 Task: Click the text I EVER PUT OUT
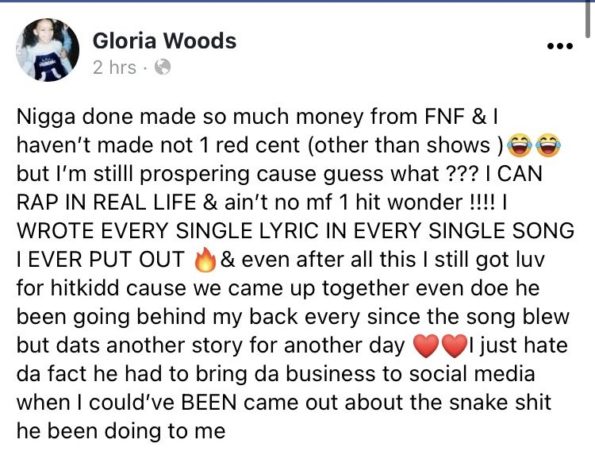click(x=100, y=260)
